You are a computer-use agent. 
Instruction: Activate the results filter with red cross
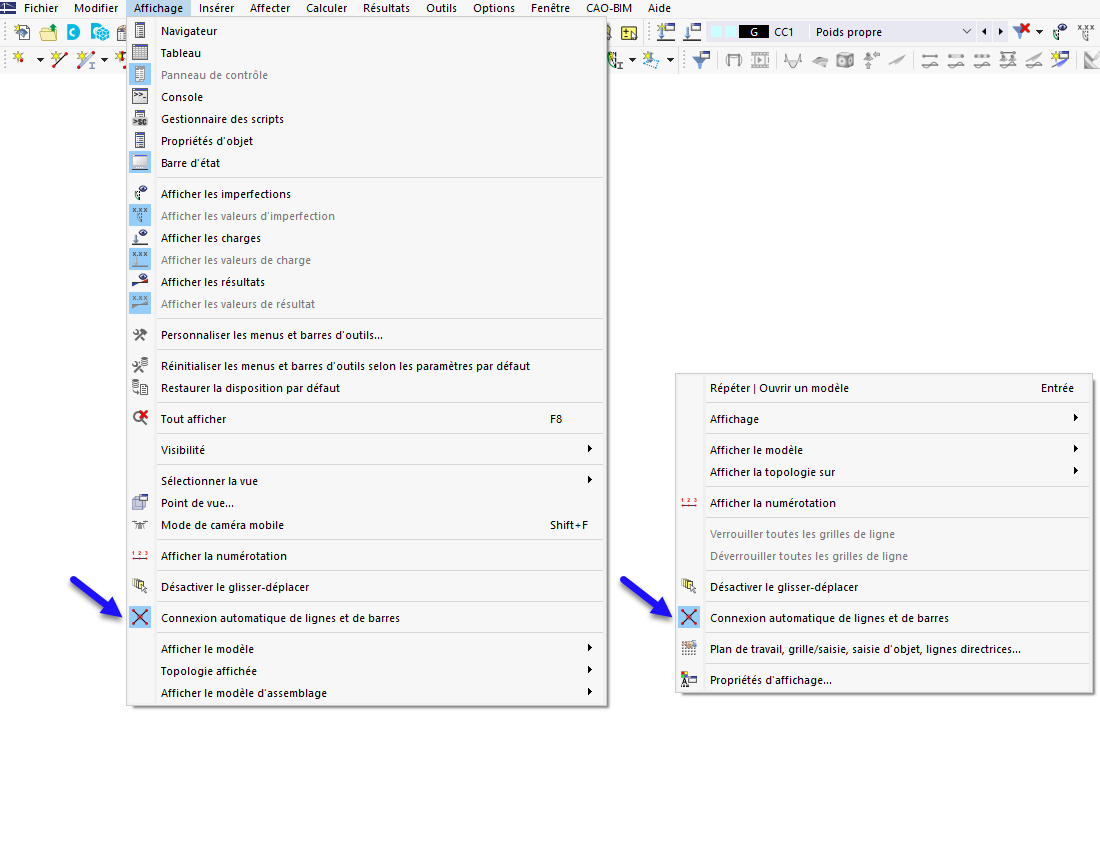1022,31
